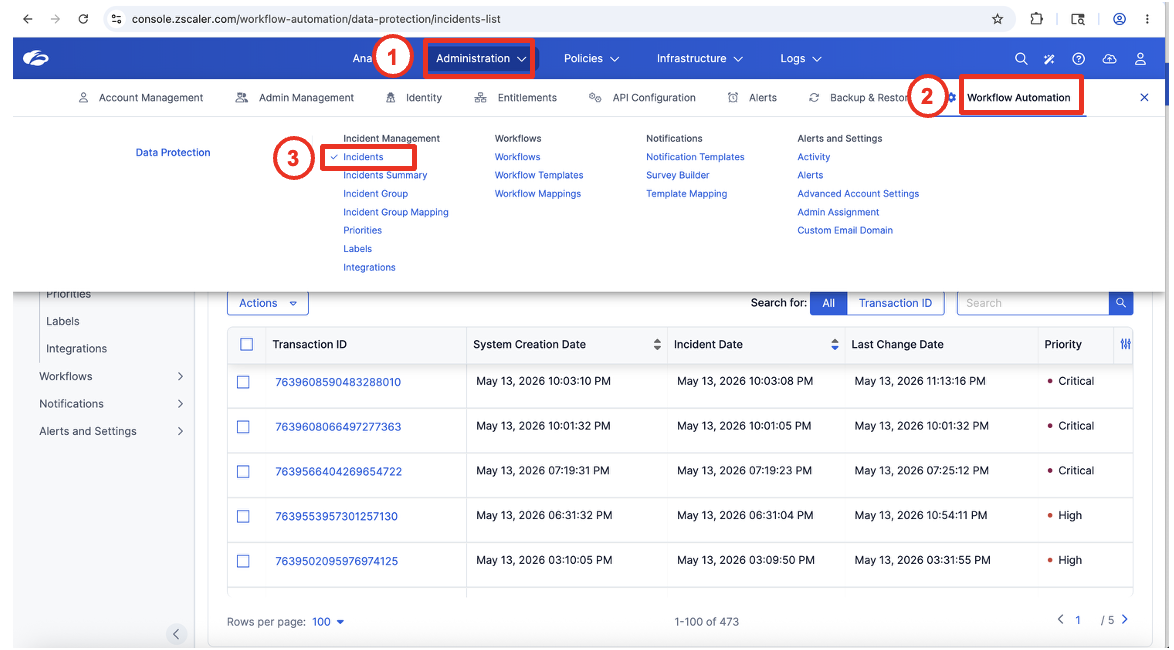
Task: Check the row for transaction 7639502095976974125
Action: point(243,561)
